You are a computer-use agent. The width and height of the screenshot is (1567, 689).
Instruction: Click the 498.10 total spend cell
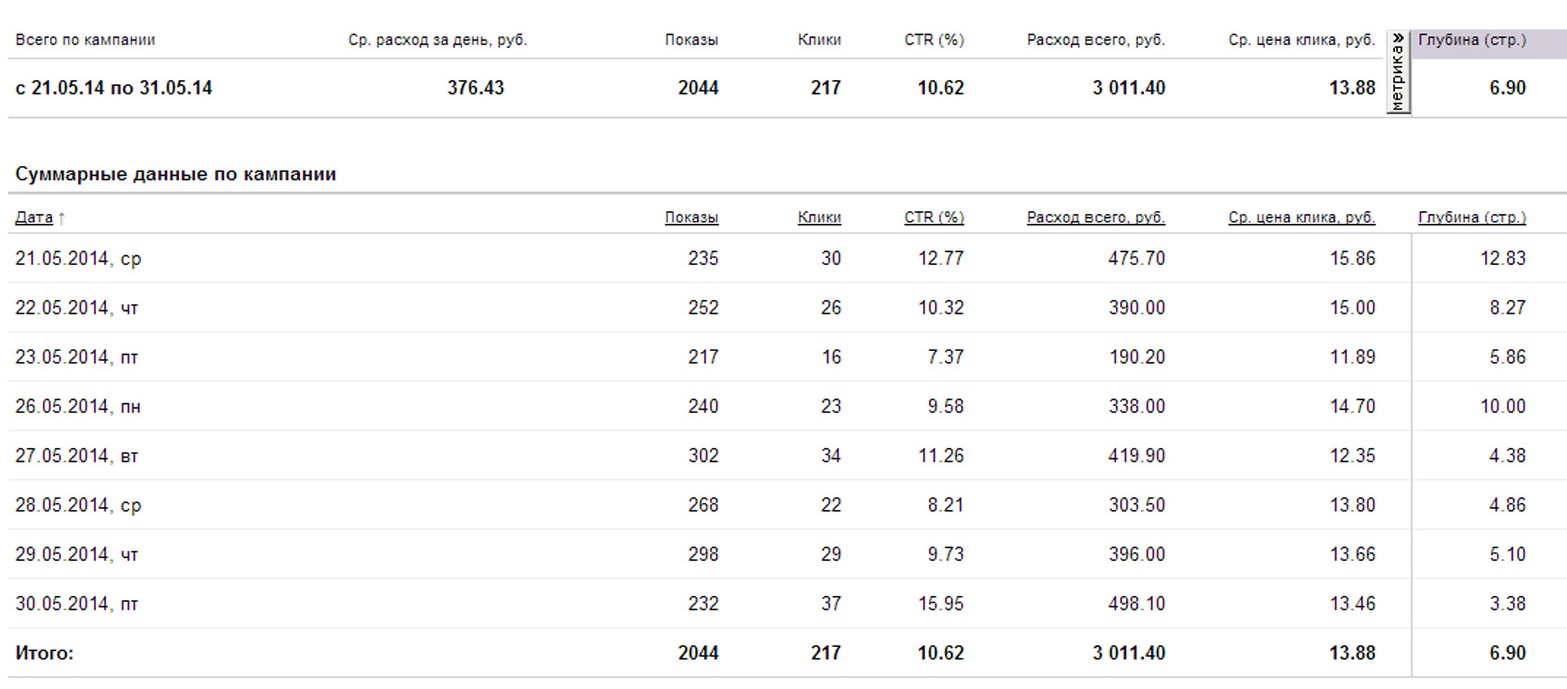click(1136, 604)
